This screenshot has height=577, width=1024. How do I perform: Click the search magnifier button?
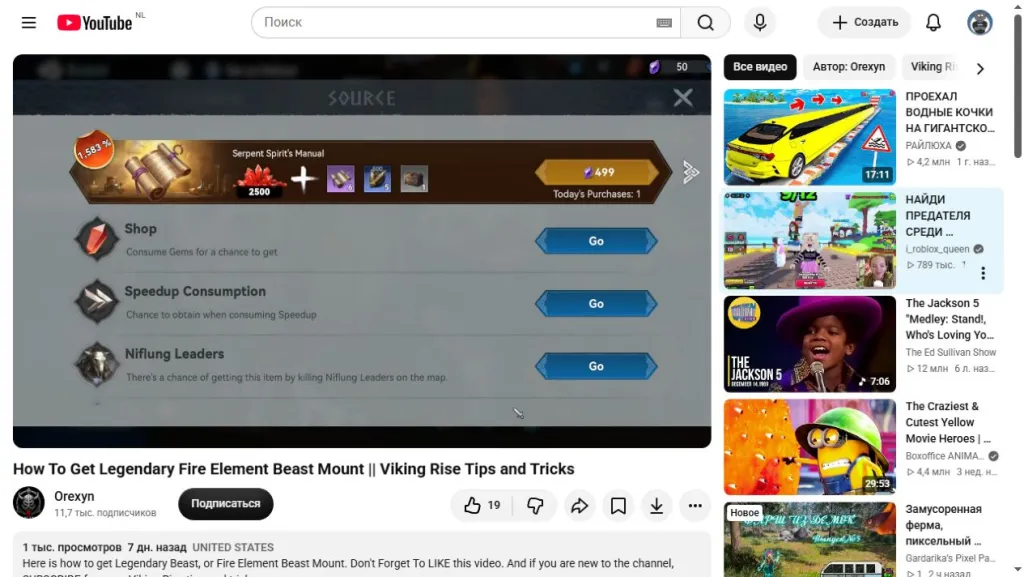[x=705, y=23]
